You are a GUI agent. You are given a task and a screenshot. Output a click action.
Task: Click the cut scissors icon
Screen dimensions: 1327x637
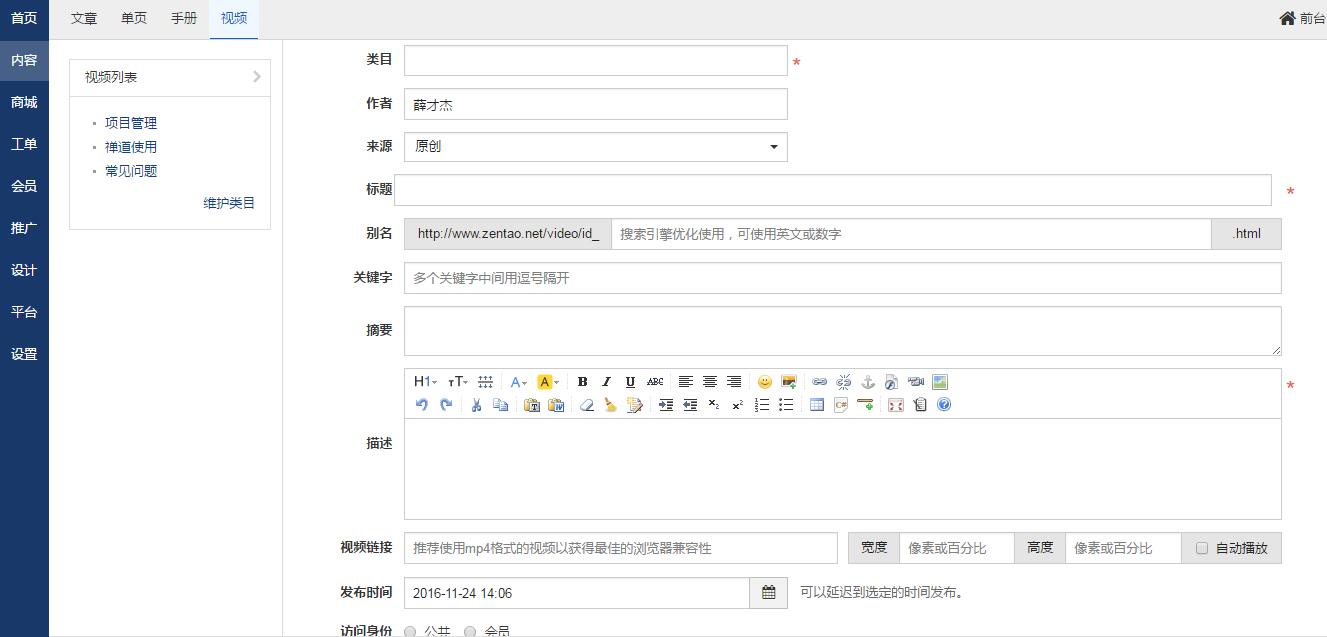point(476,405)
